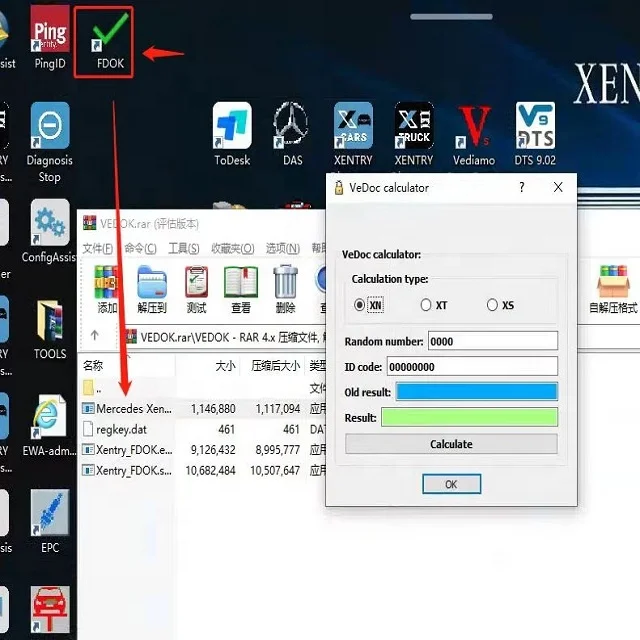Screen dimensions: 640x640
Task: Click the size value 1,146,880
Action: pyautogui.click(x=213, y=408)
